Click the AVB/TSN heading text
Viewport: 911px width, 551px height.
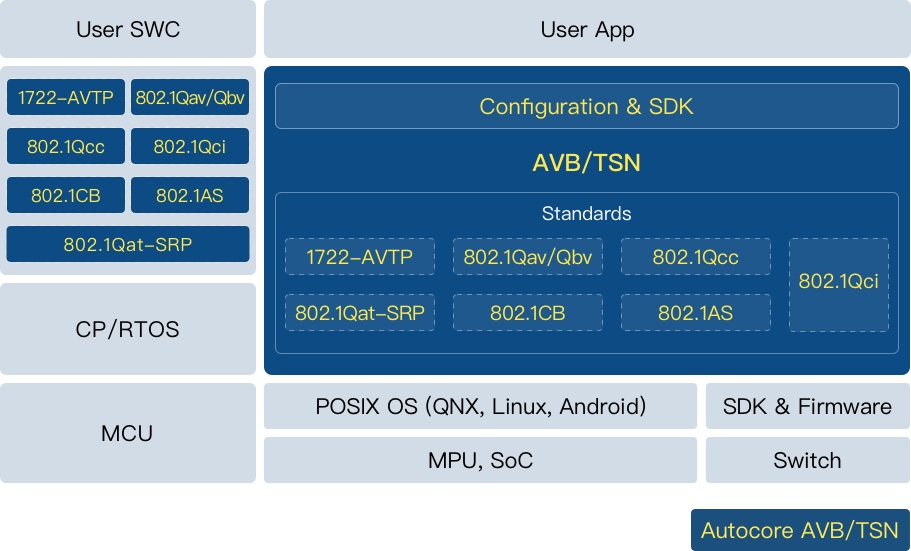(586, 163)
